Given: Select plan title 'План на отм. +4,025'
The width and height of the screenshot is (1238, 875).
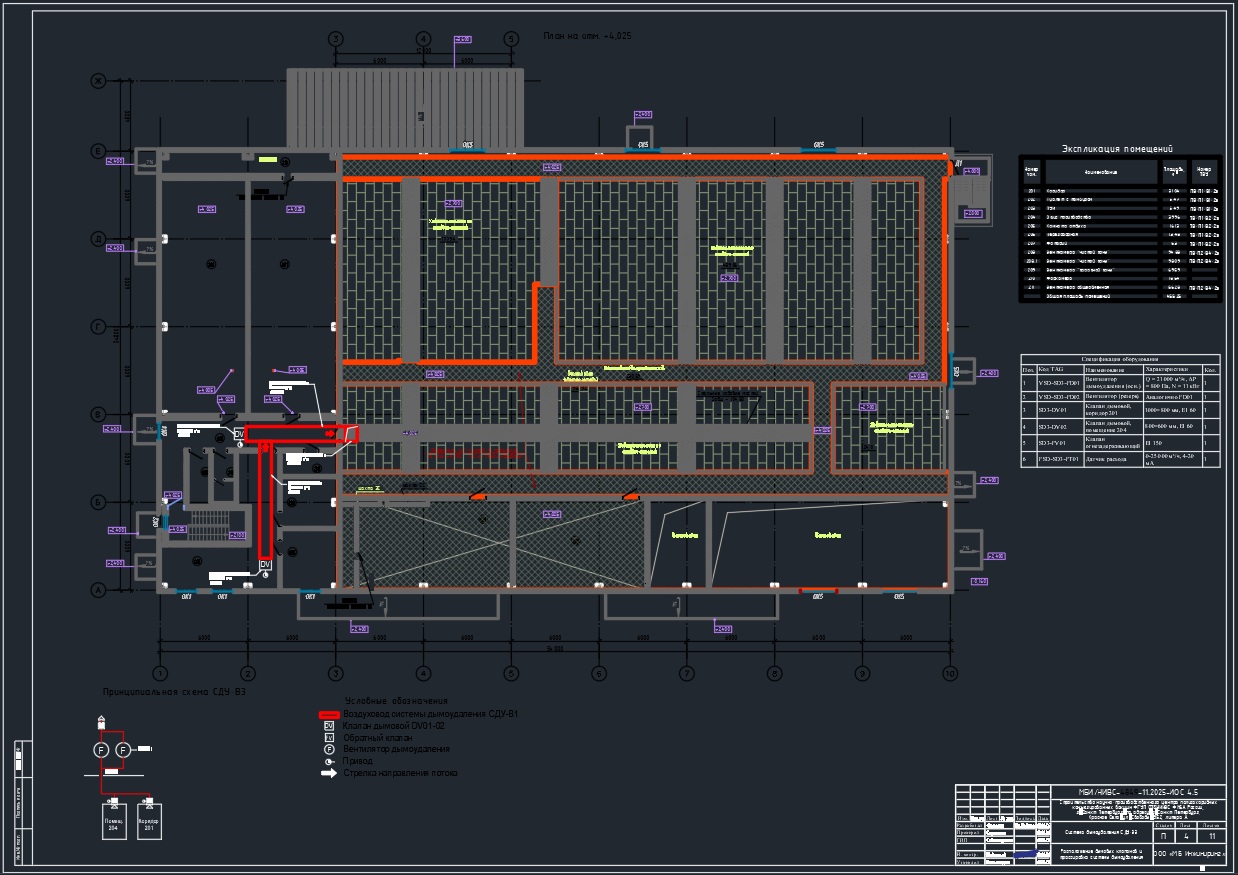Looking at the screenshot, I should pyautogui.click(x=587, y=36).
